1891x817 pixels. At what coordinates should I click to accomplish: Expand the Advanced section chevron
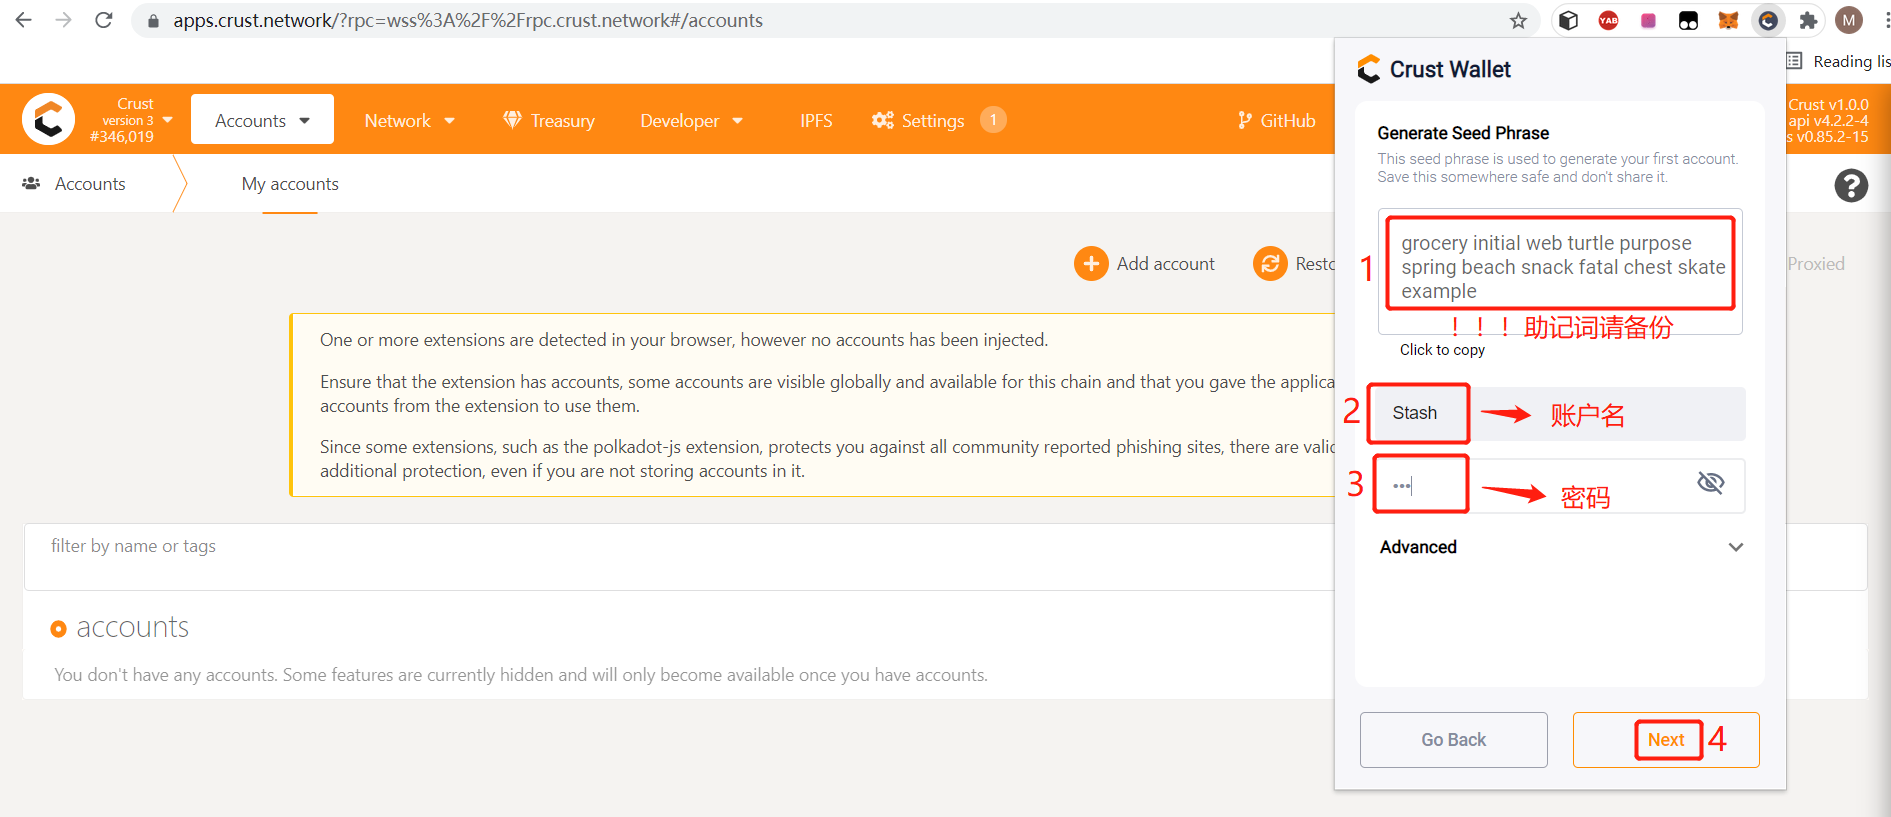tap(1736, 547)
